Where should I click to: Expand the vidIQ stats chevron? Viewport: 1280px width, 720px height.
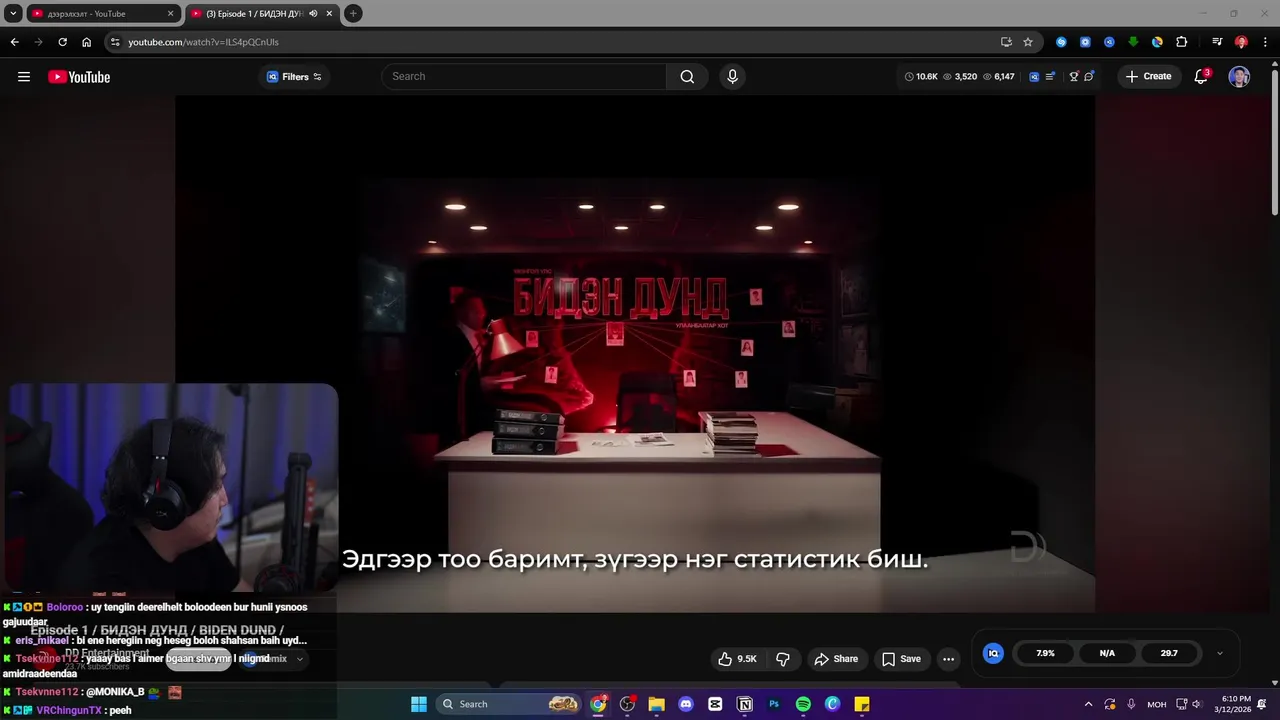(1219, 653)
